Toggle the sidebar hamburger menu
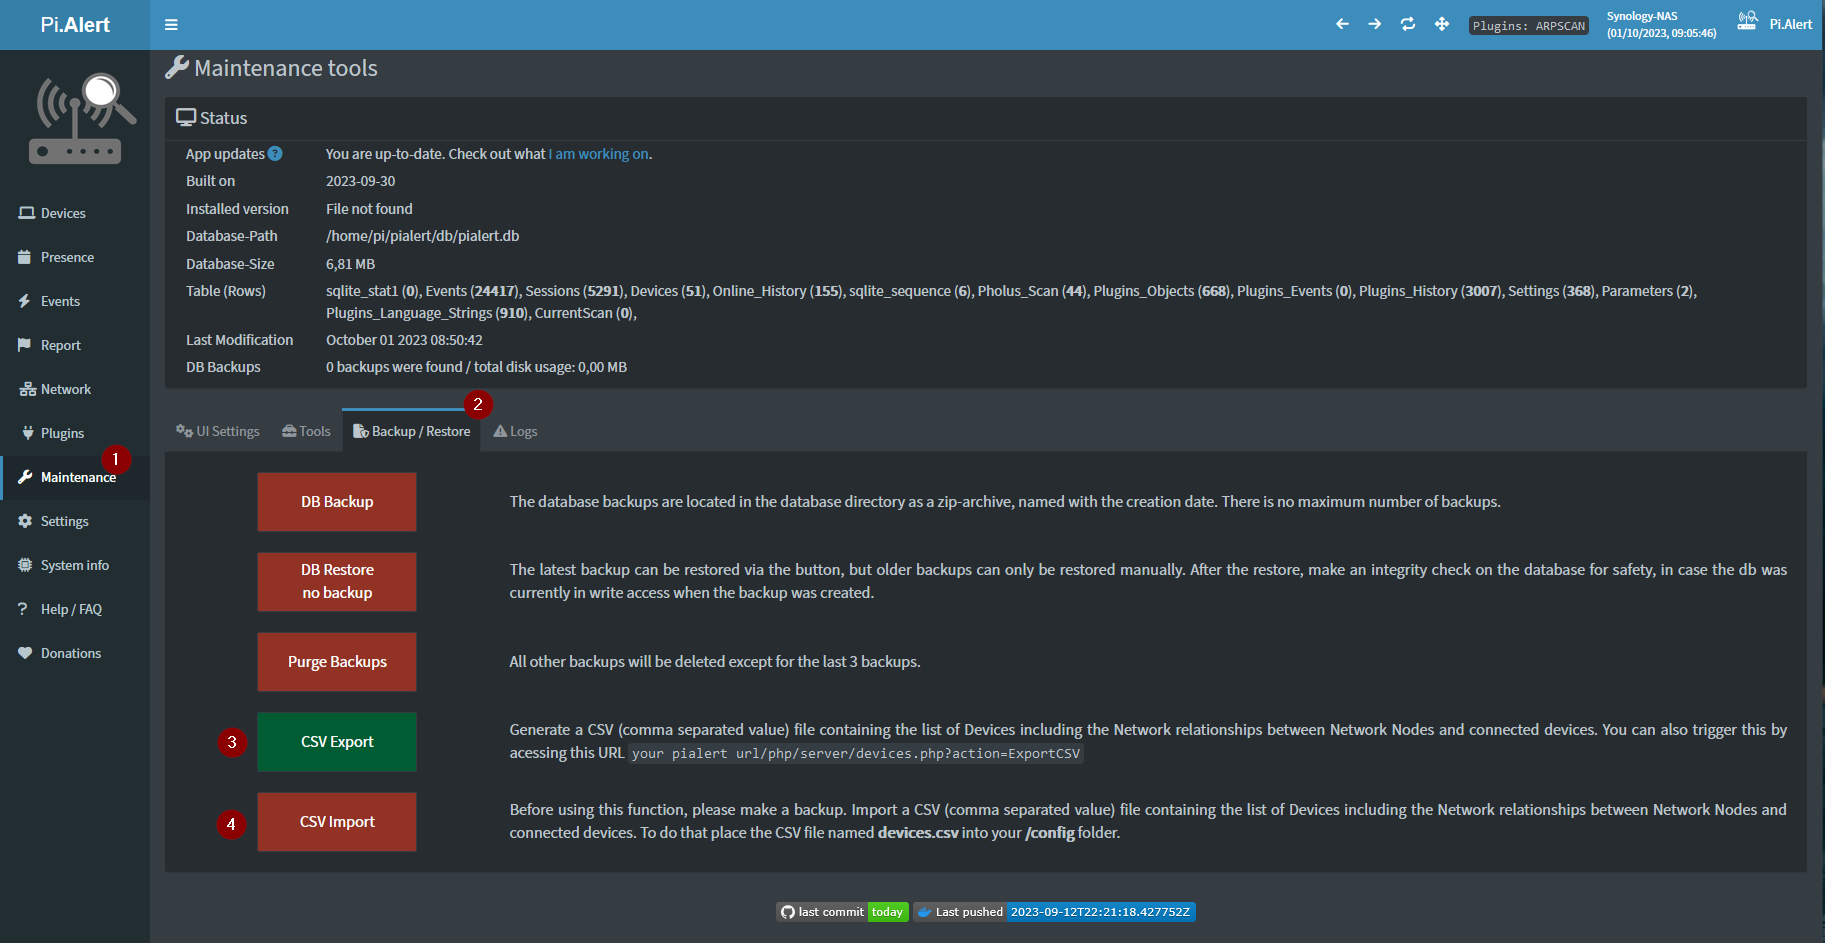Image resolution: width=1825 pixels, height=943 pixels. coord(171,25)
